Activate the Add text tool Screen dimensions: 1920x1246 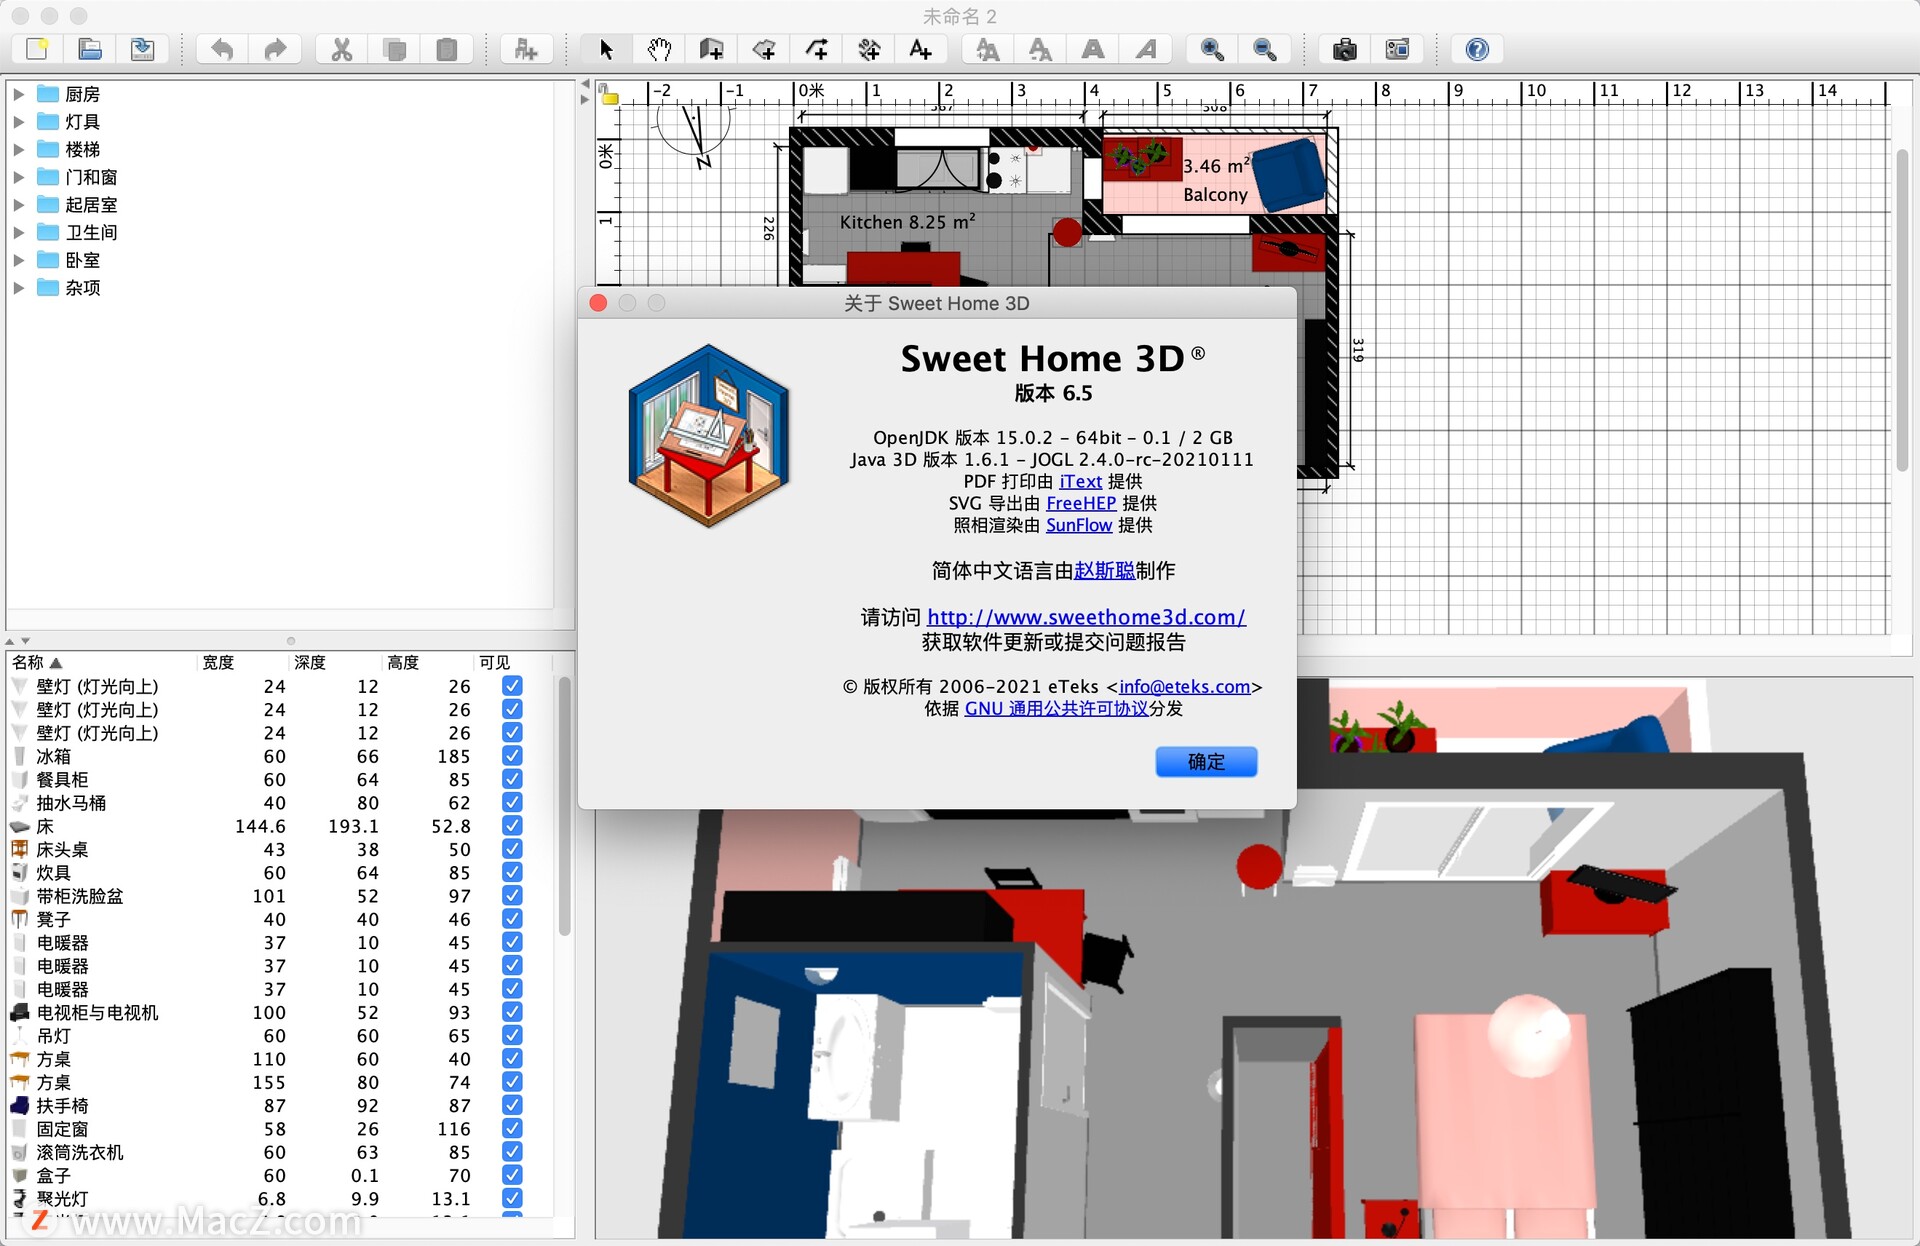pyautogui.click(x=921, y=49)
